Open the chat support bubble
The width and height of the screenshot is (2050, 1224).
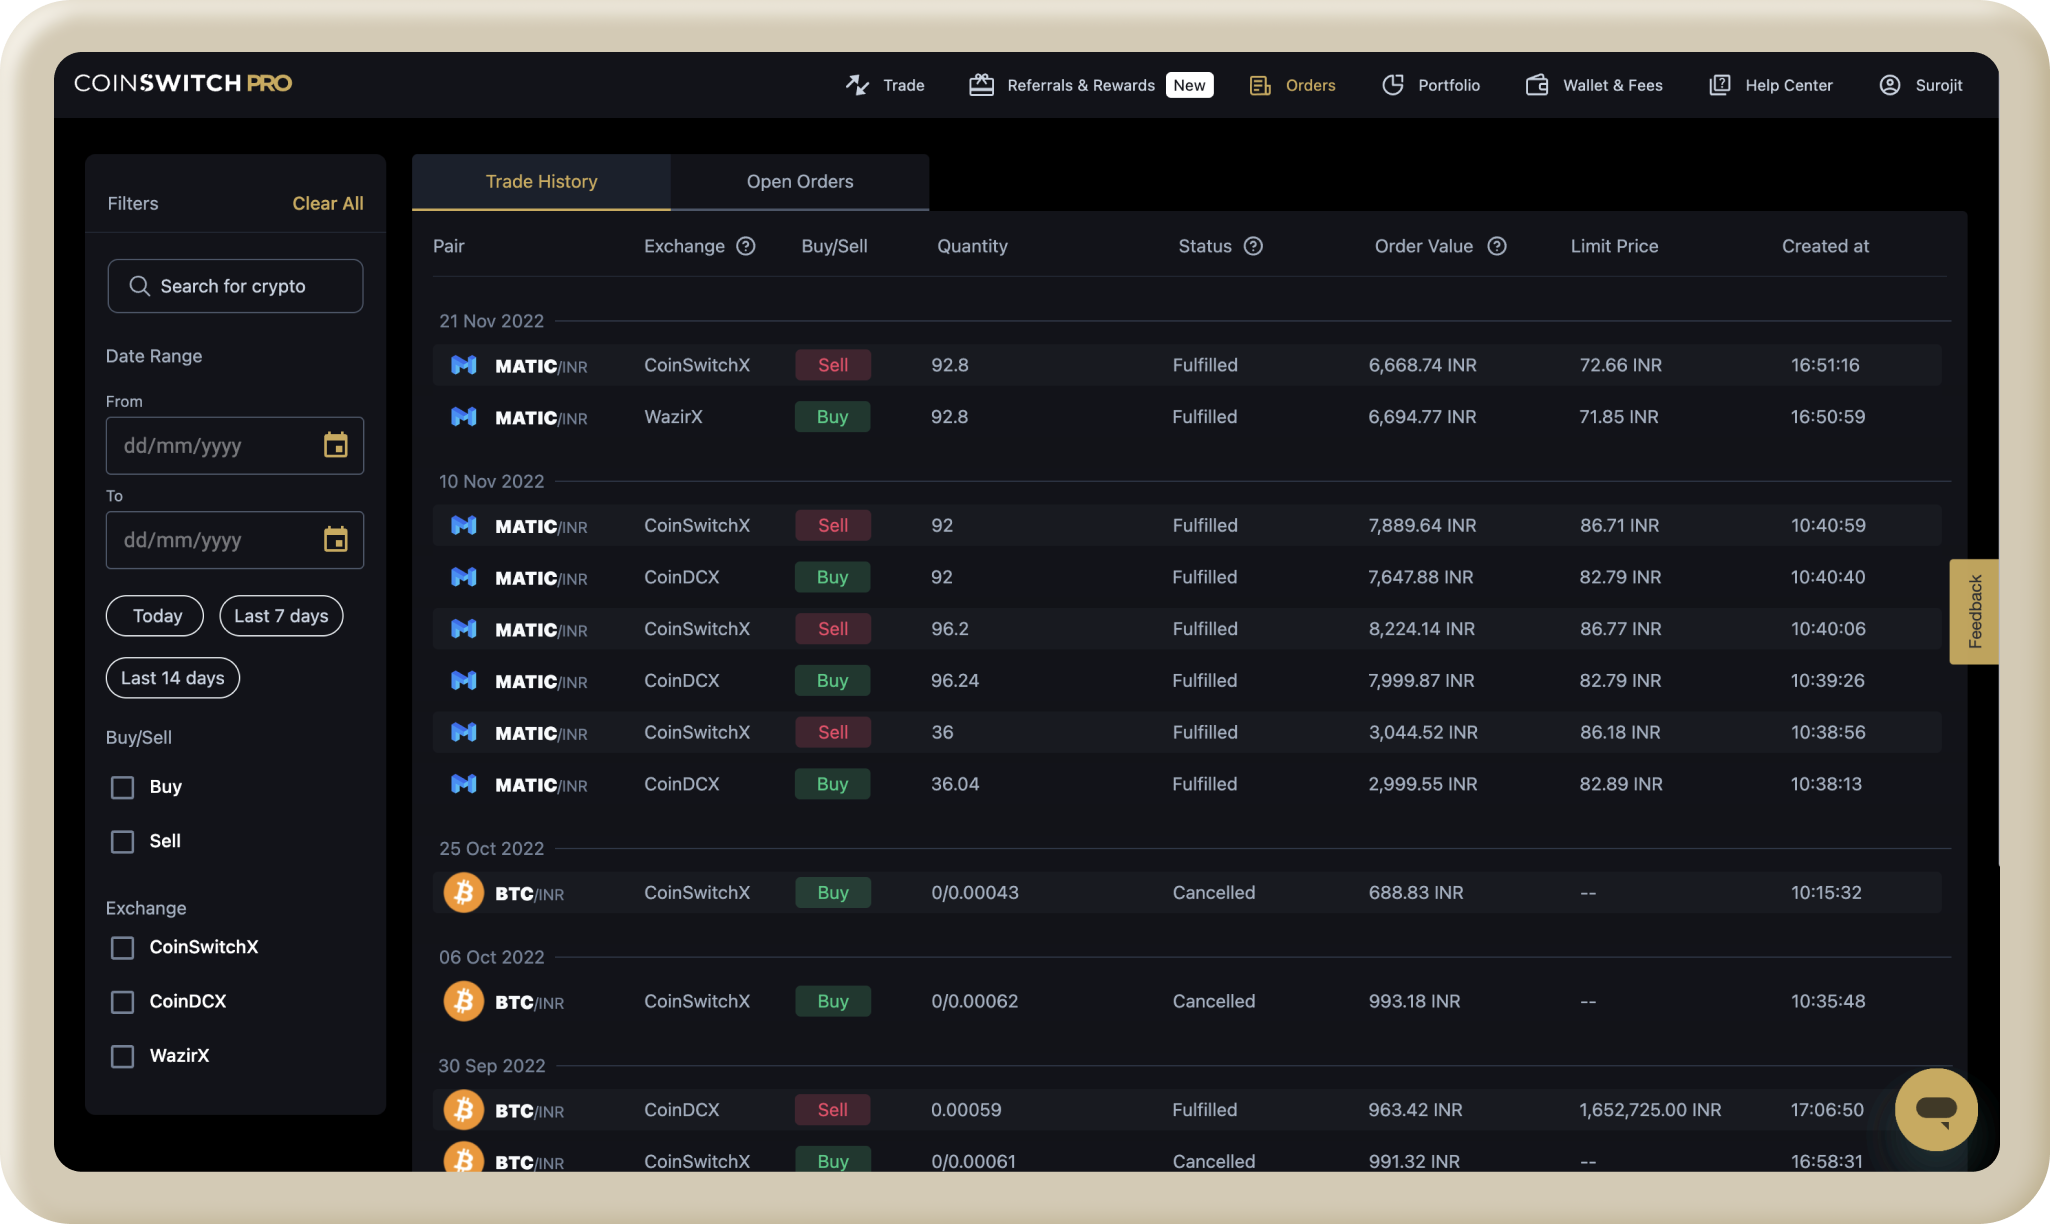tap(1936, 1109)
